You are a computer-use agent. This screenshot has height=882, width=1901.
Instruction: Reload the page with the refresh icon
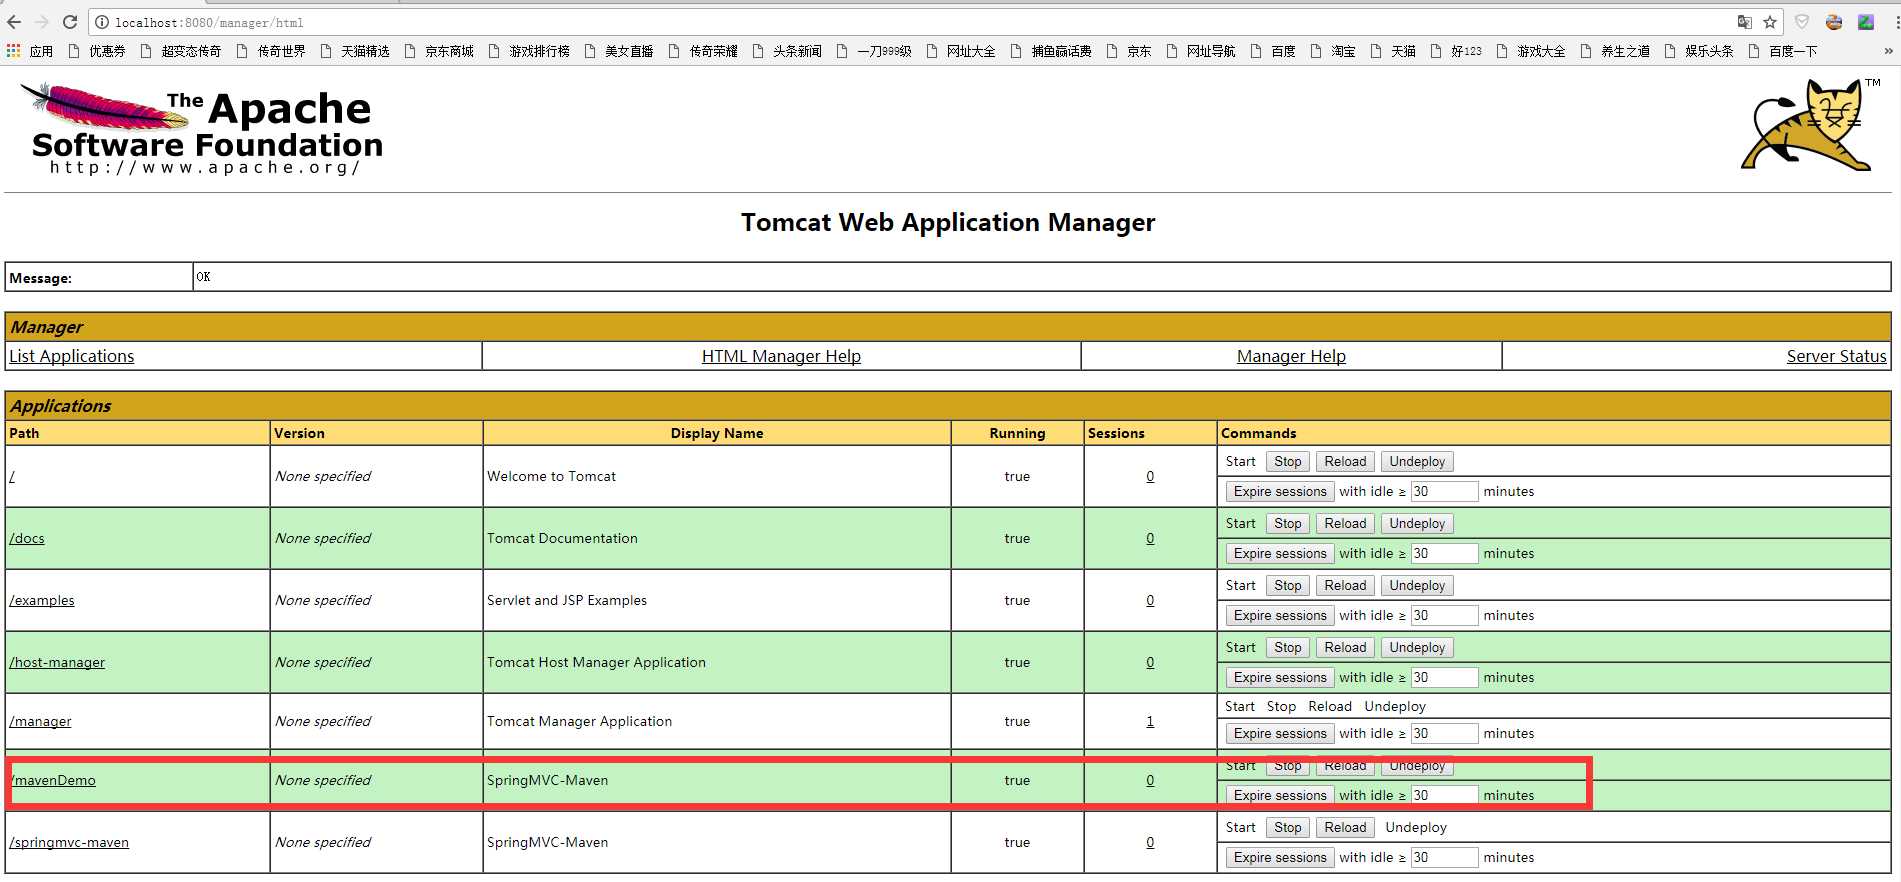click(70, 22)
